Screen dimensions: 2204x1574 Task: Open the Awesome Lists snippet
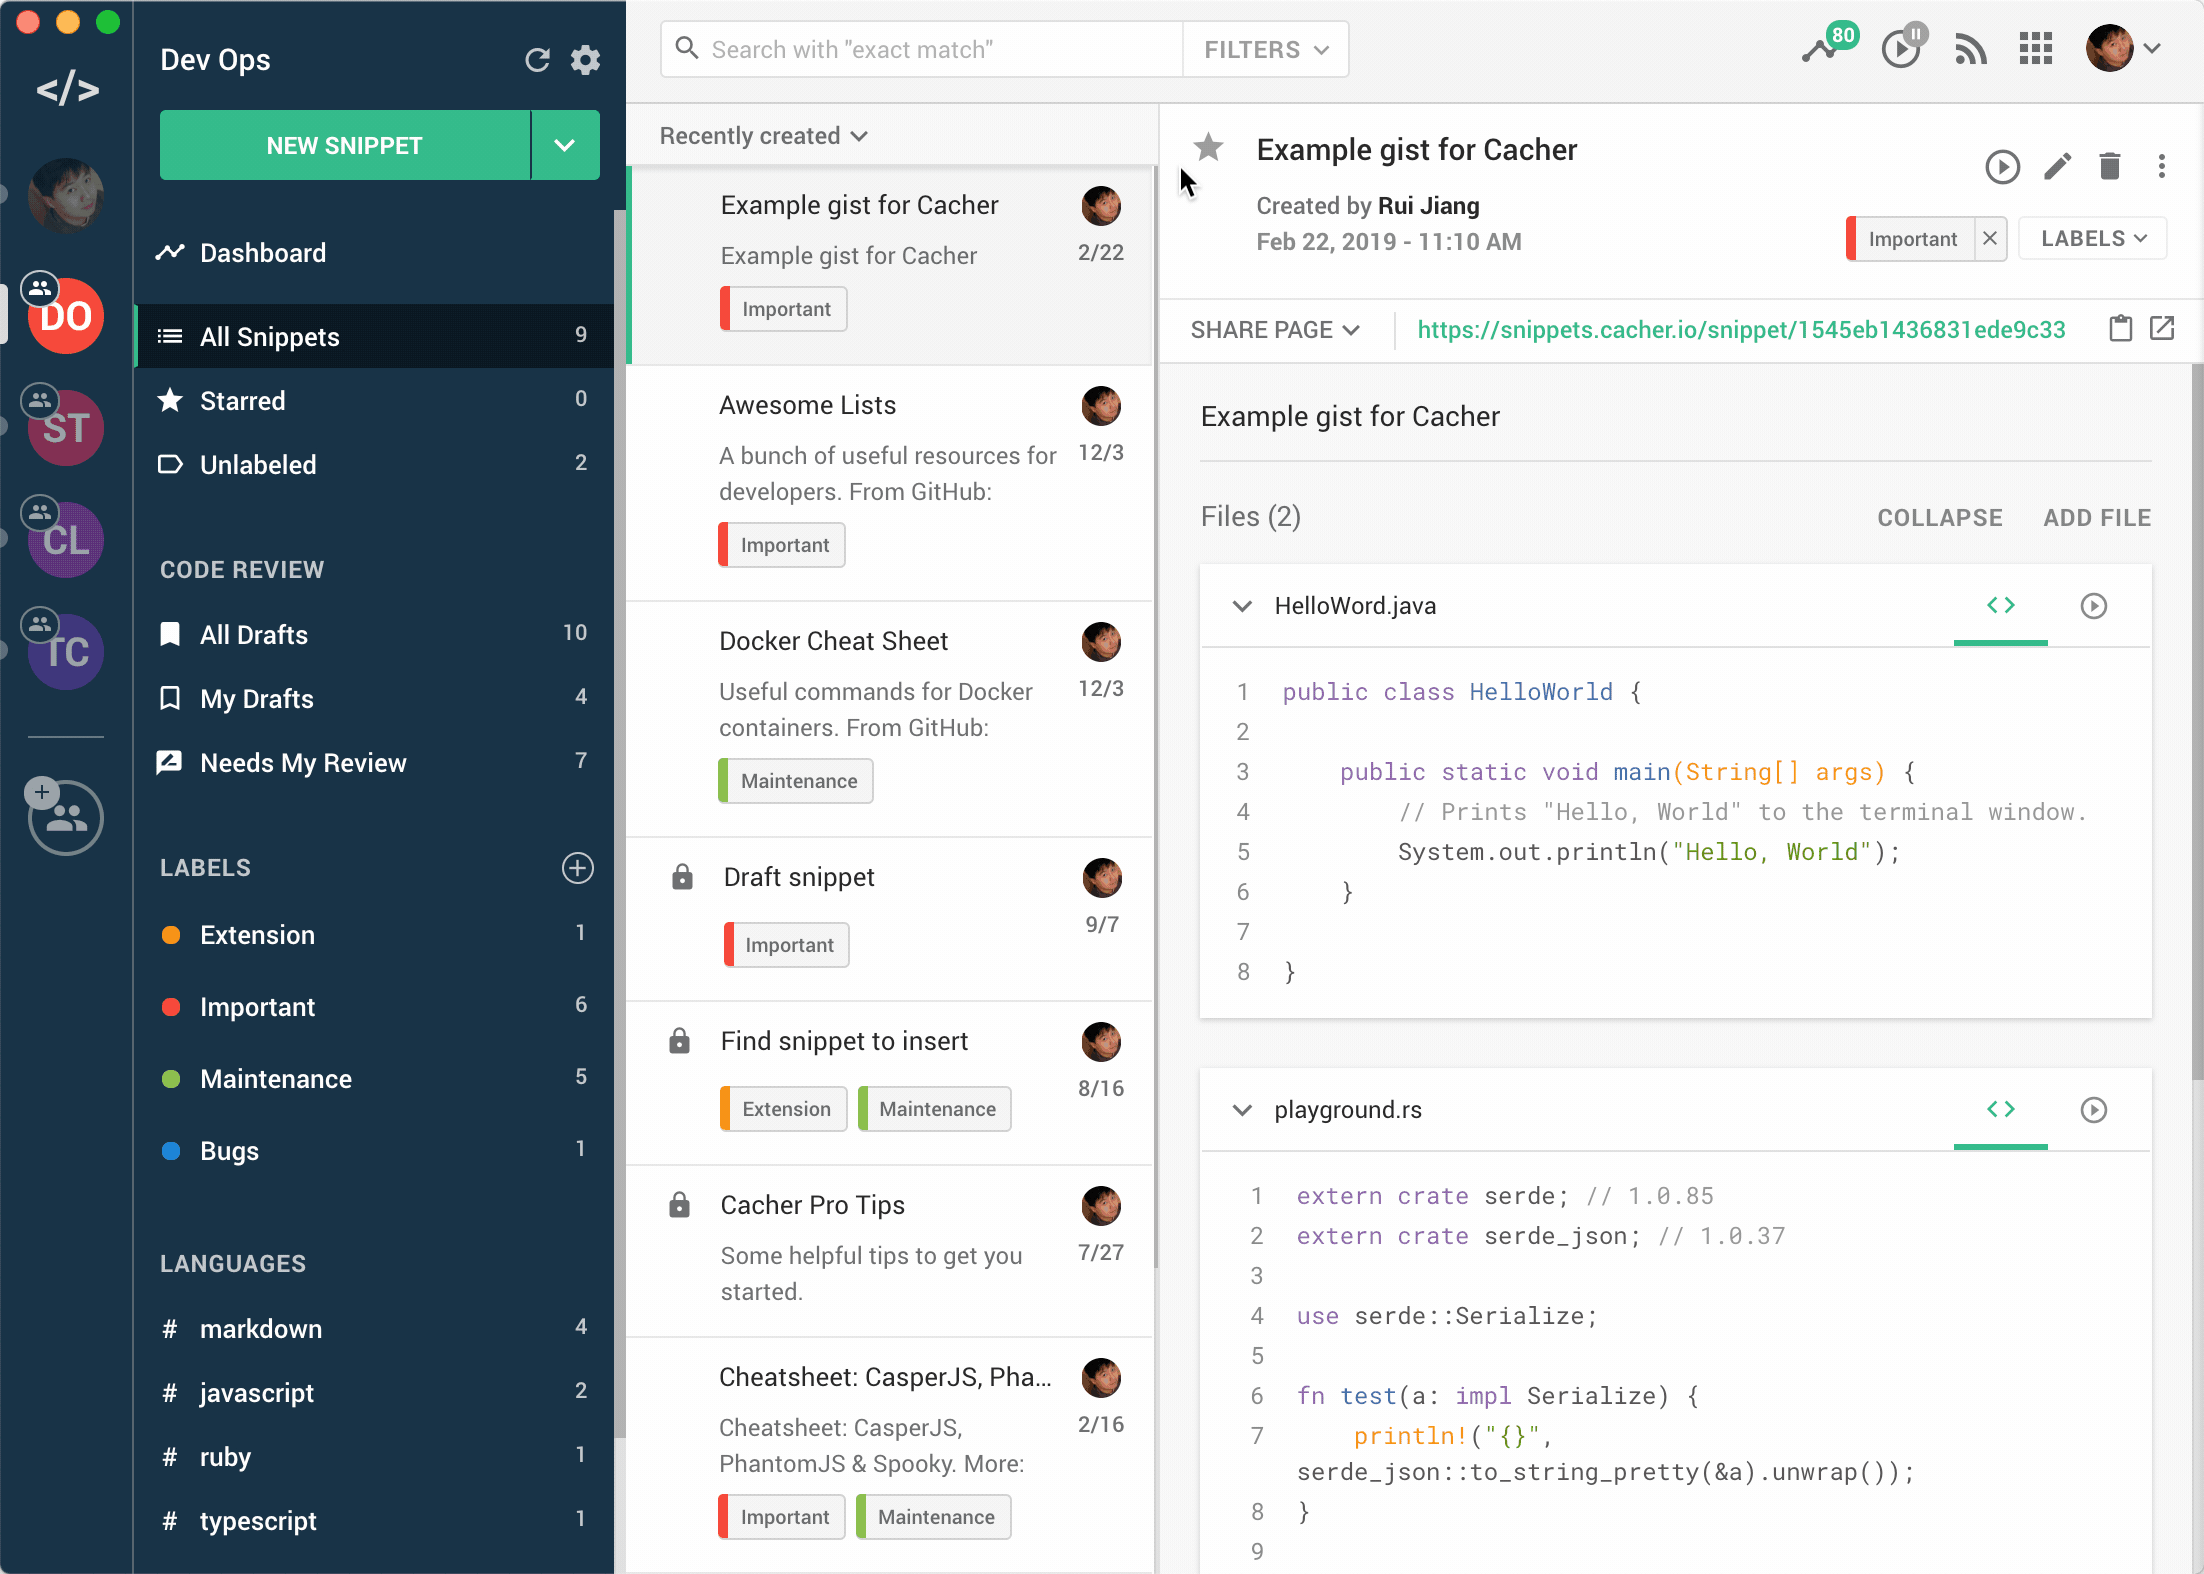point(890,484)
